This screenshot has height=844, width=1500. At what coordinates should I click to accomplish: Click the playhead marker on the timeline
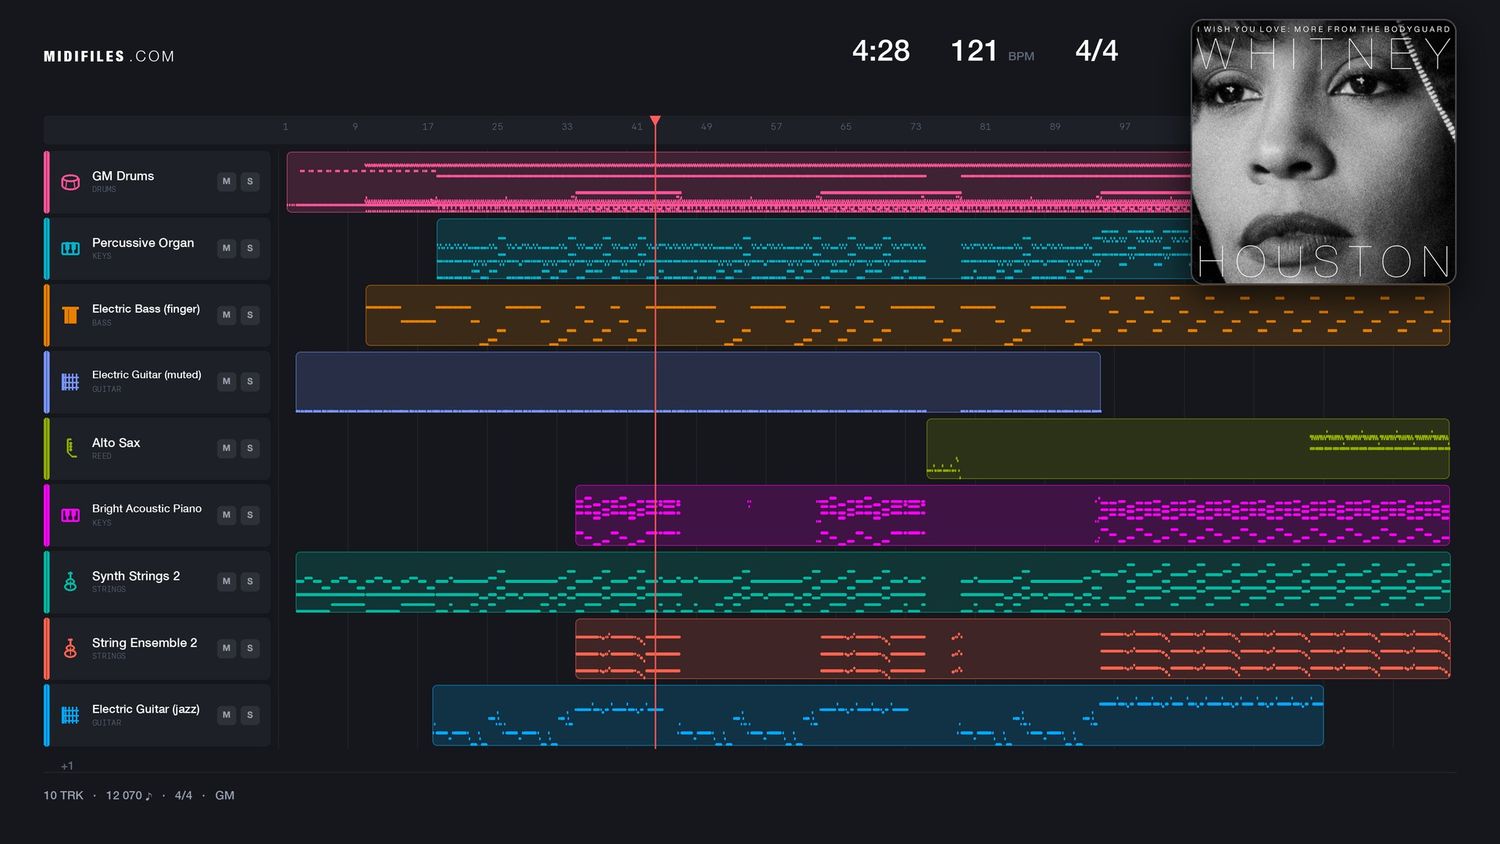pyautogui.click(x=655, y=121)
